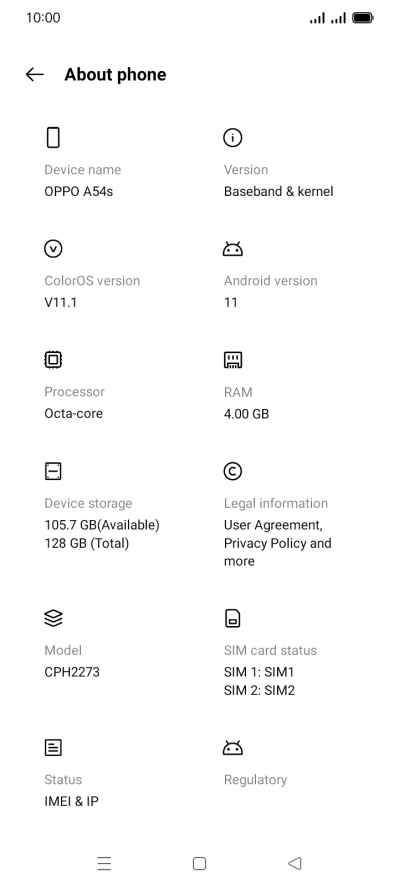Tap the Status document icon

(x=53, y=748)
